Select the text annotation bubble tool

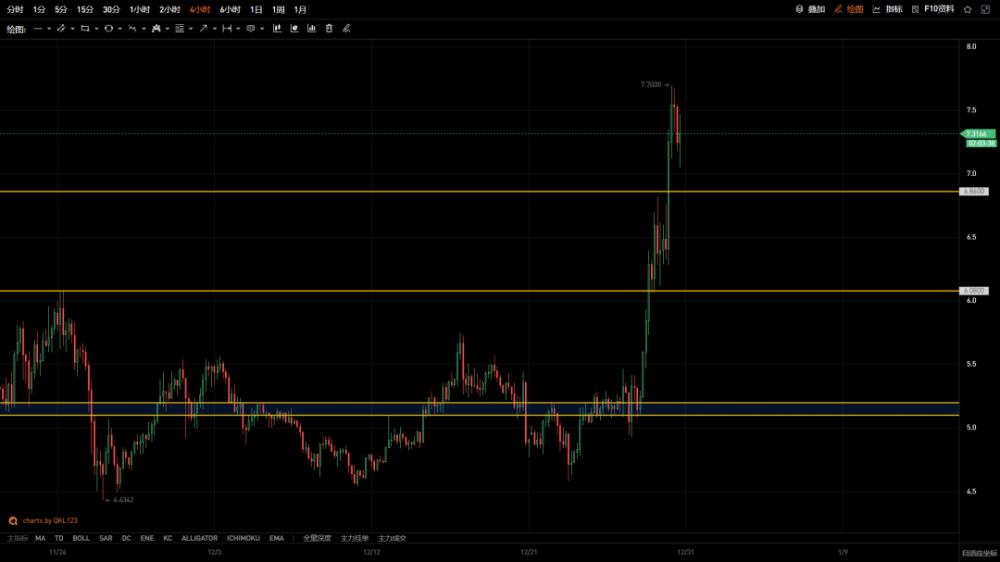(251, 29)
